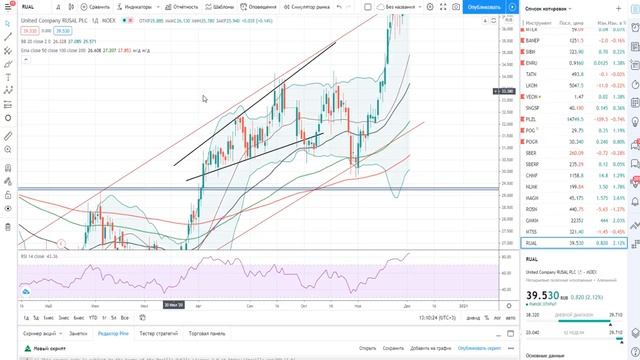Select the text annotation tool
The height and width of the screenshot is (360, 640).
[x=8, y=78]
